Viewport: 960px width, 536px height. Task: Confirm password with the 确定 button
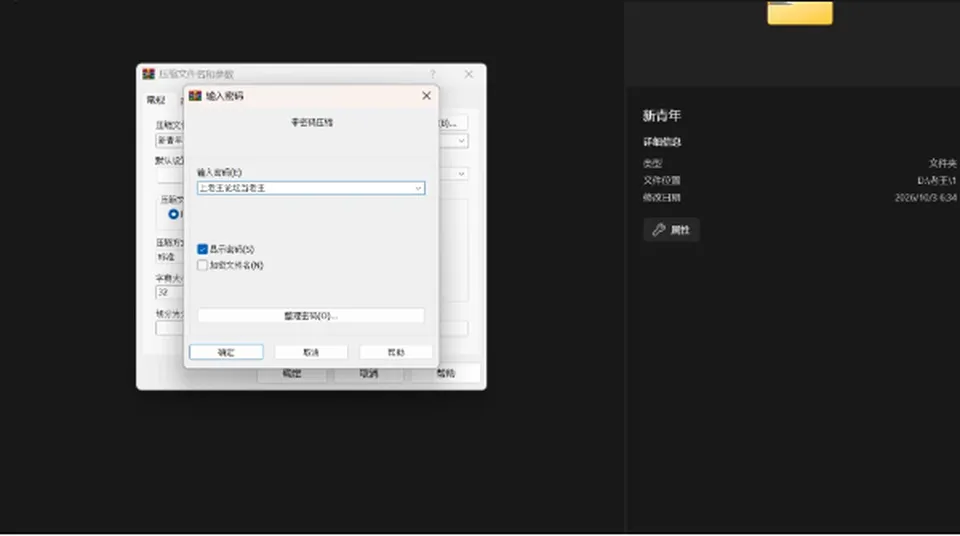[227, 352]
